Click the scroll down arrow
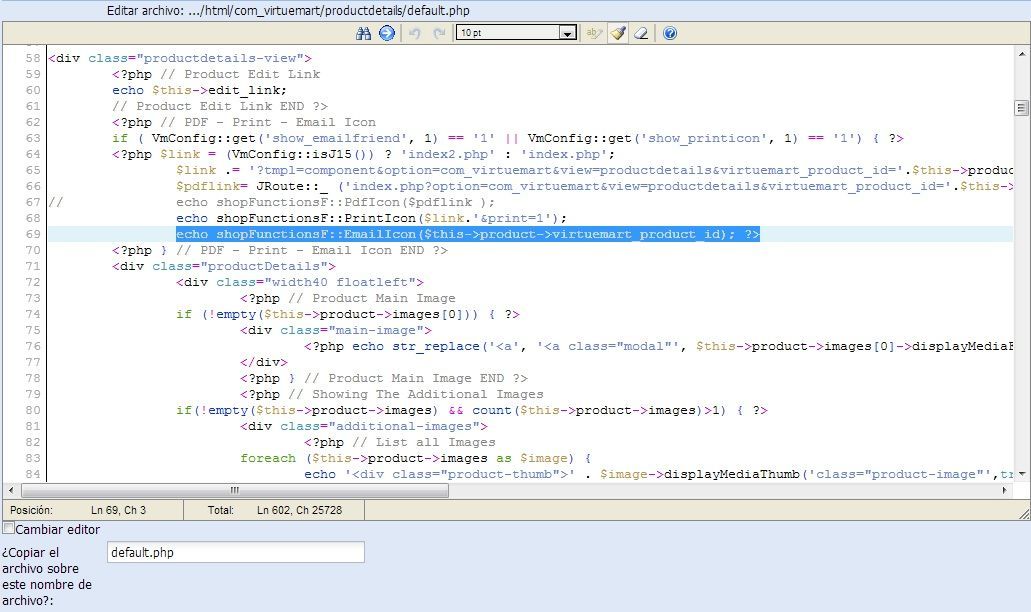Image resolution: width=1031 pixels, height=612 pixels. click(1021, 474)
